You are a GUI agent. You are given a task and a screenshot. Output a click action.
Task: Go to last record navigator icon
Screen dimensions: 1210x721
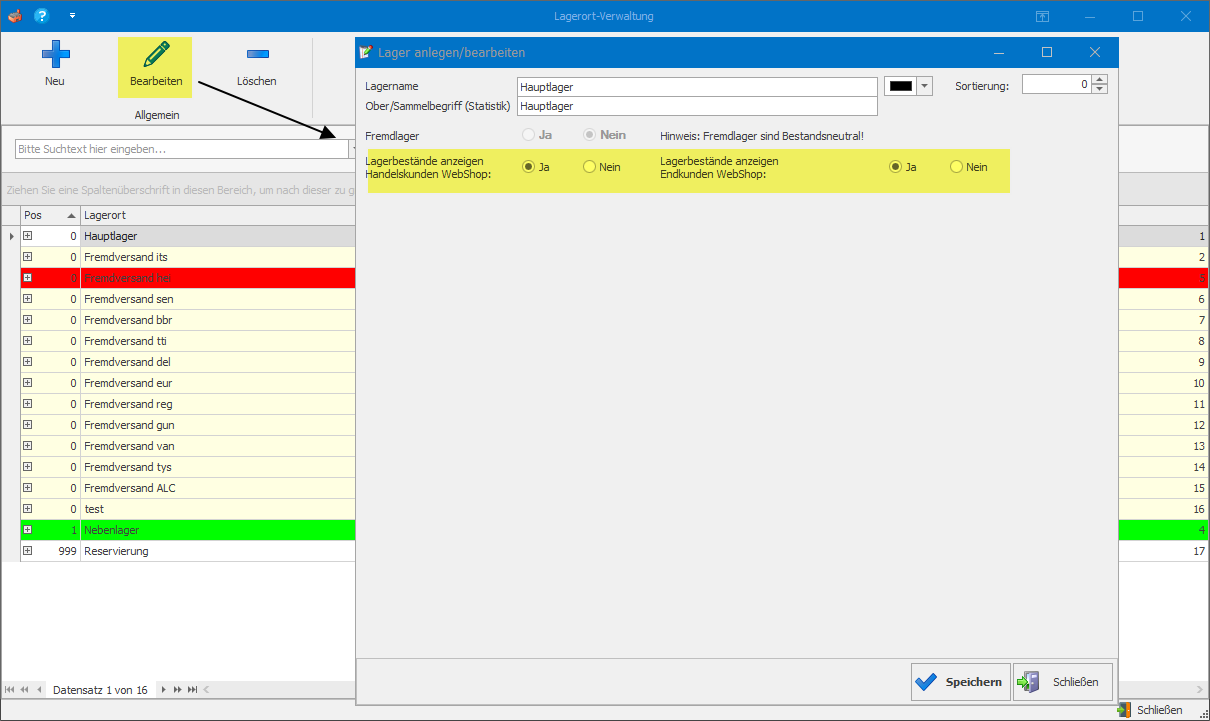(193, 690)
